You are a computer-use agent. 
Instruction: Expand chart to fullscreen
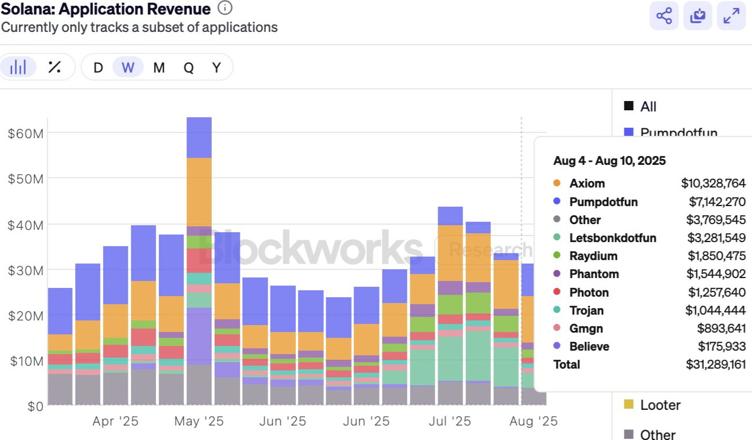731,15
